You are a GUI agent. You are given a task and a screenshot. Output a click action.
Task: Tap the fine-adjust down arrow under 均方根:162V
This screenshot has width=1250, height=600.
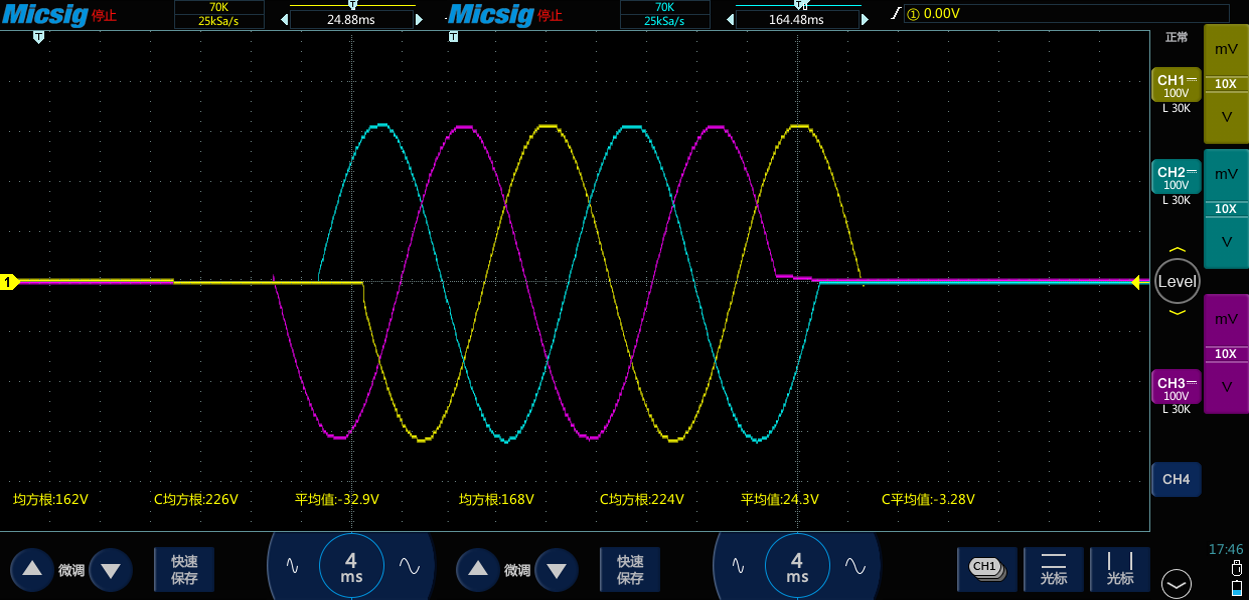click(x=110, y=570)
